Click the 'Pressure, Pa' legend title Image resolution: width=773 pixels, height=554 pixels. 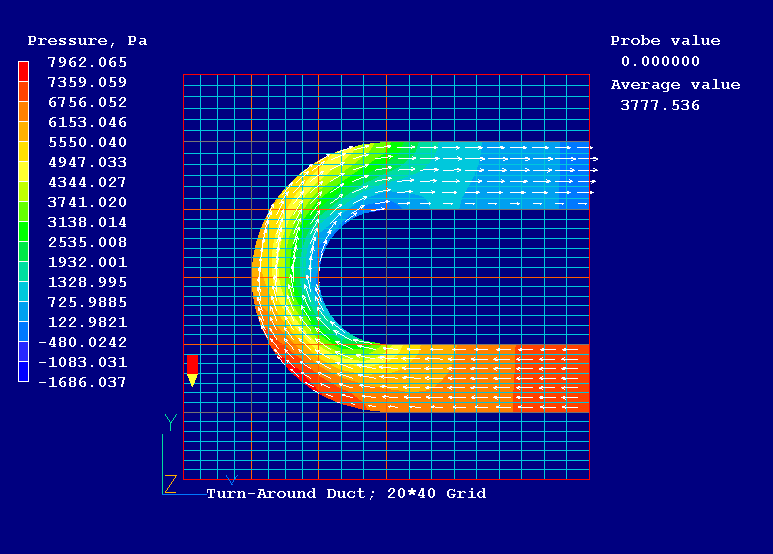tap(87, 41)
